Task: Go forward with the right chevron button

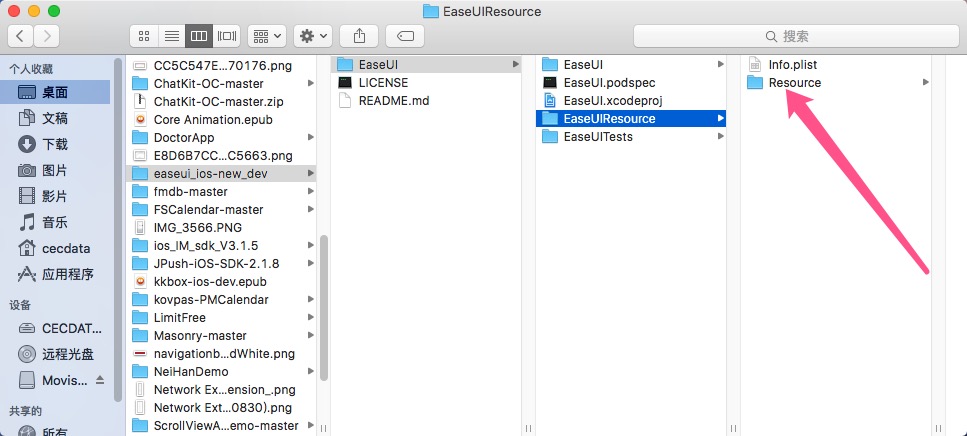Action: pos(47,36)
